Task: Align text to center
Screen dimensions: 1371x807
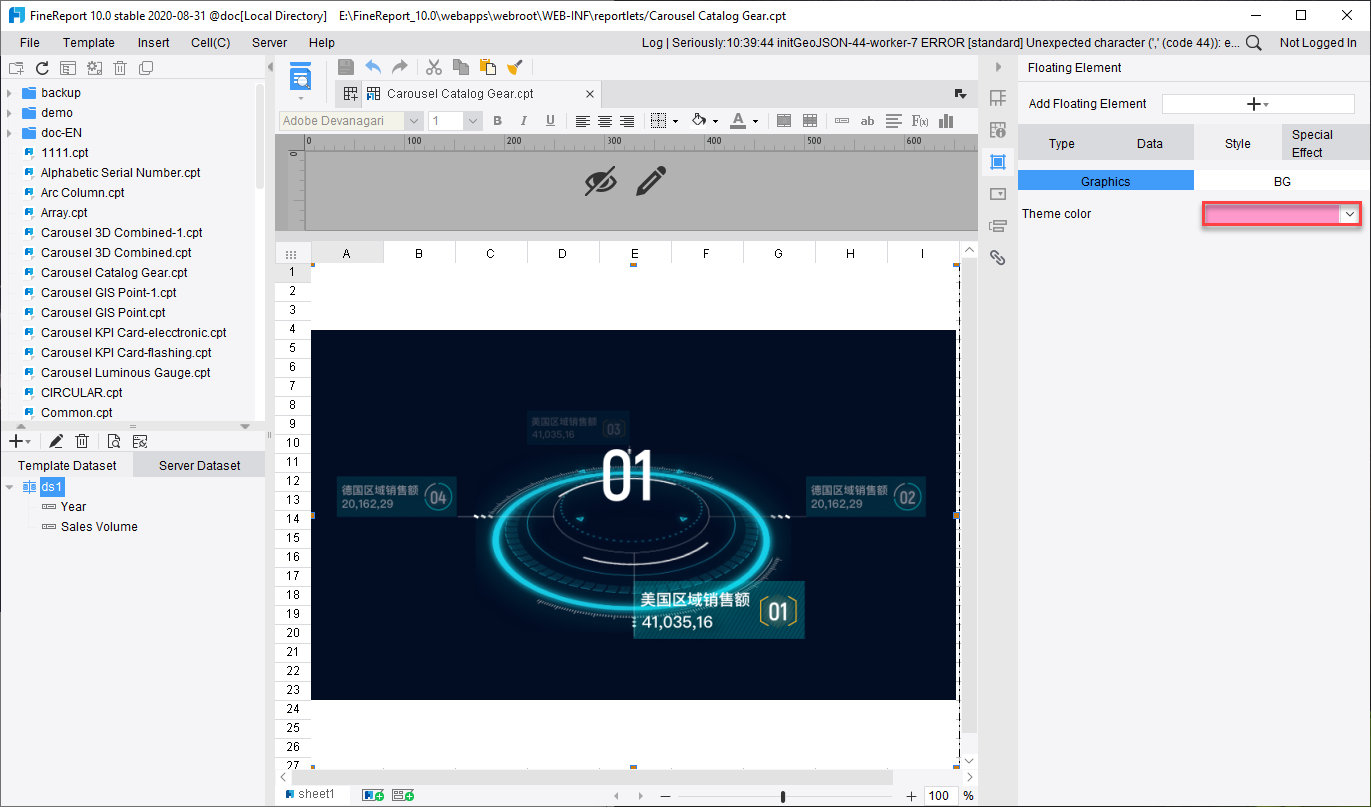Action: tap(605, 121)
